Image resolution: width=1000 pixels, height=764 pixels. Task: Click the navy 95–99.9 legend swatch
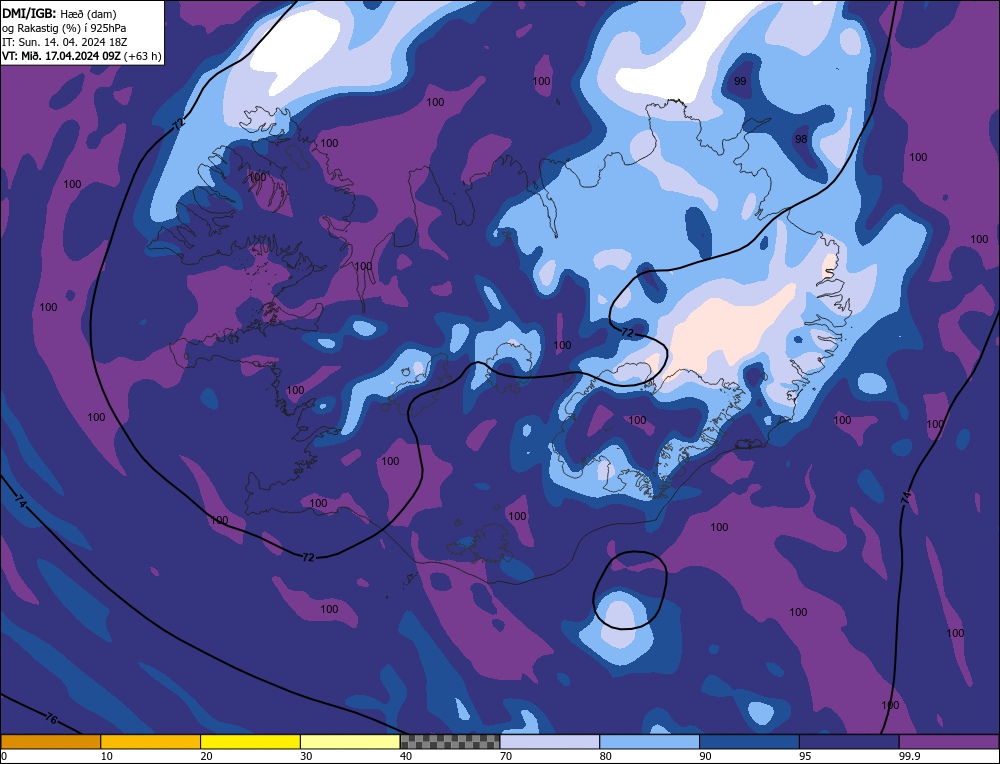(x=849, y=742)
